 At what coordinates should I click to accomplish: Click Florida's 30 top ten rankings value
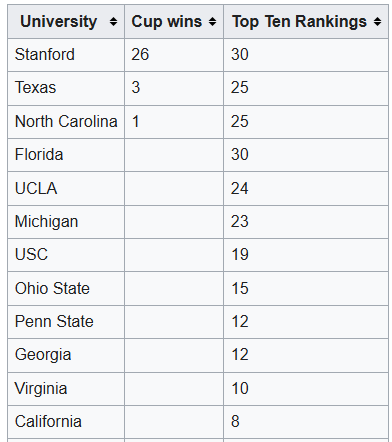coord(240,155)
